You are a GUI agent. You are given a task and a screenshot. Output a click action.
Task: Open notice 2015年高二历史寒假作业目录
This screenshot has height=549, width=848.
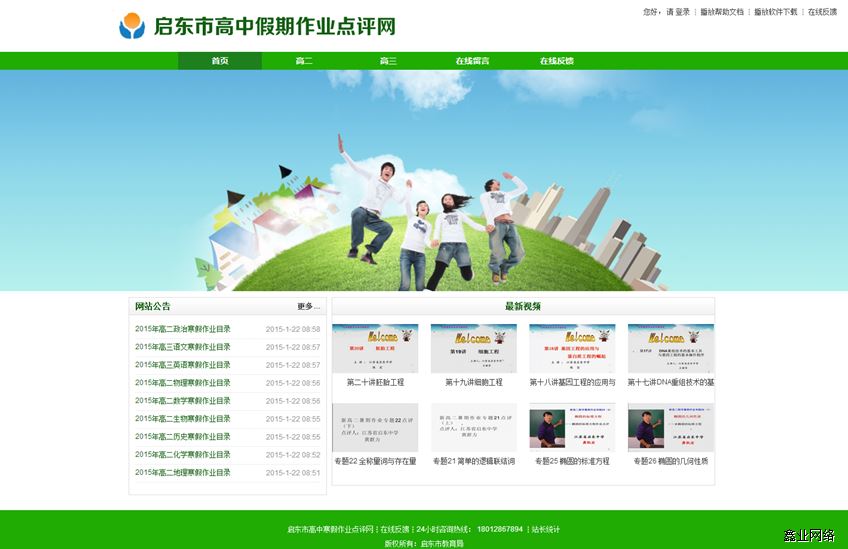pyautogui.click(x=183, y=436)
